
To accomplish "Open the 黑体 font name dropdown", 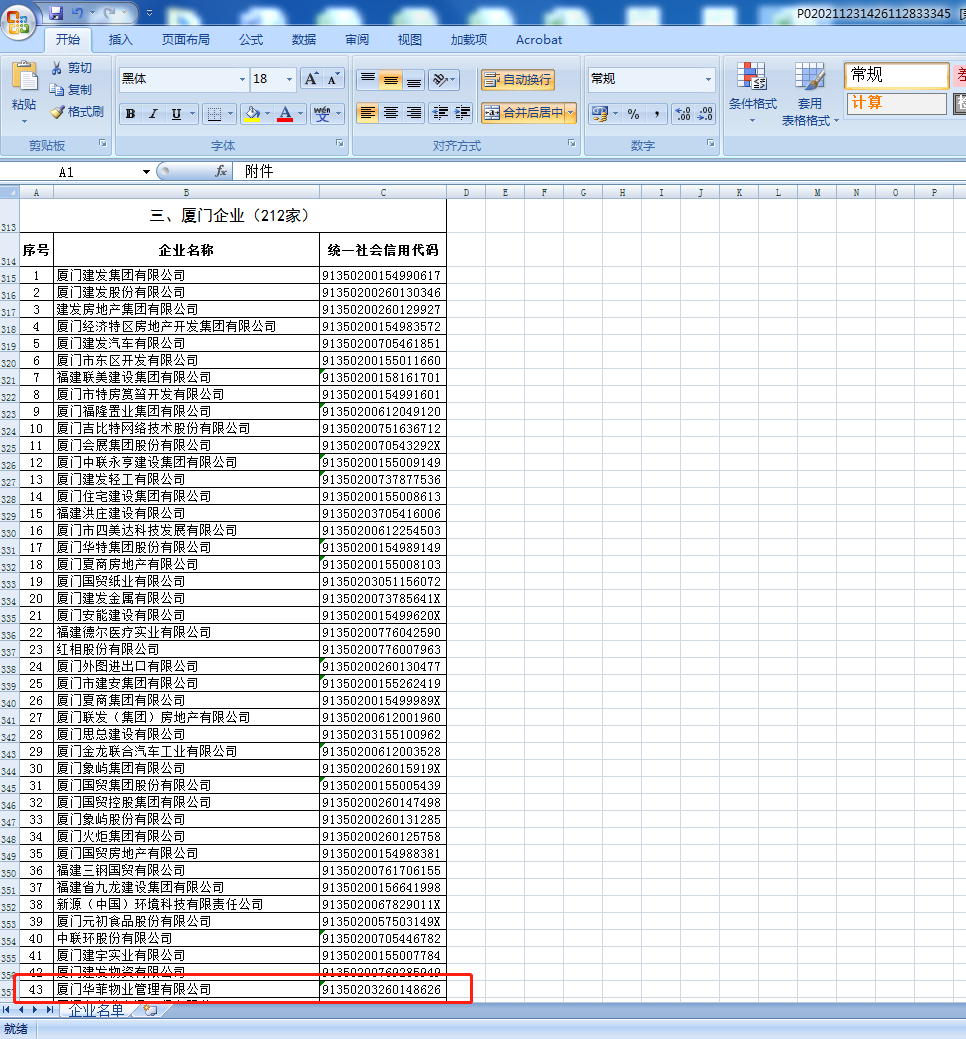I will [x=242, y=80].
